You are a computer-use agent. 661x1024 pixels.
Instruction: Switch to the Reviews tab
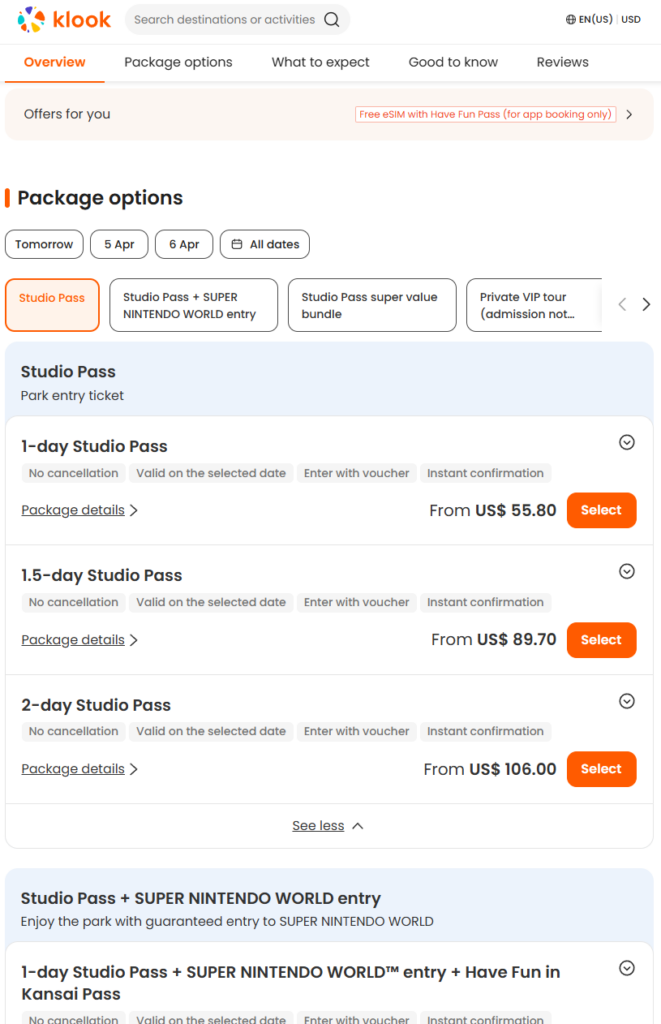point(562,62)
